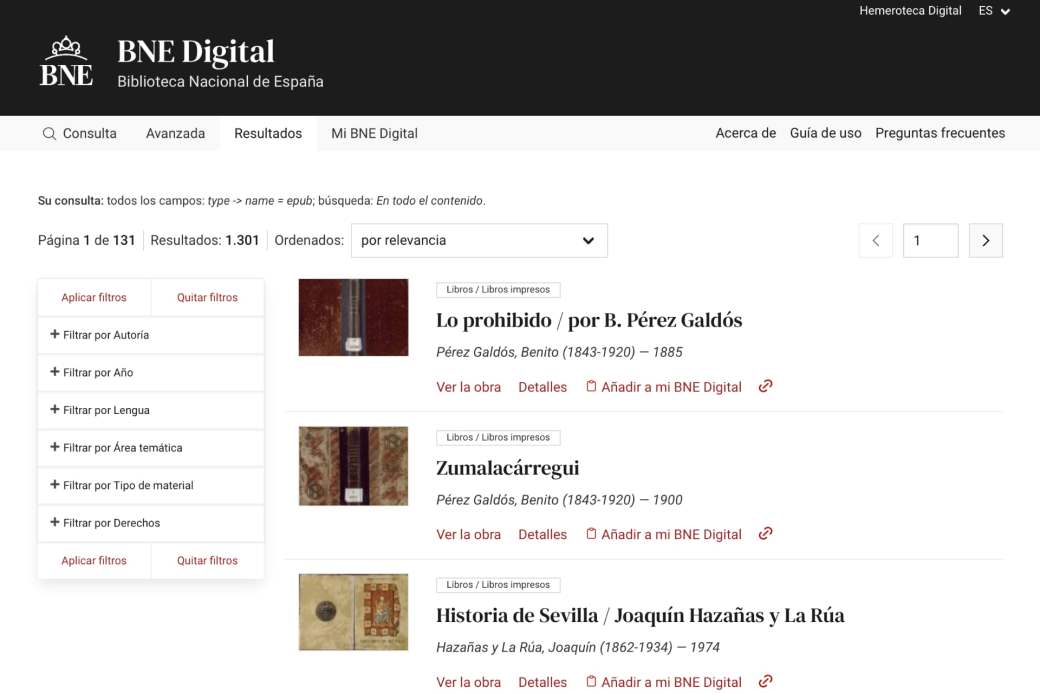
Task: Open Mi BNE Digital
Action: [374, 133]
